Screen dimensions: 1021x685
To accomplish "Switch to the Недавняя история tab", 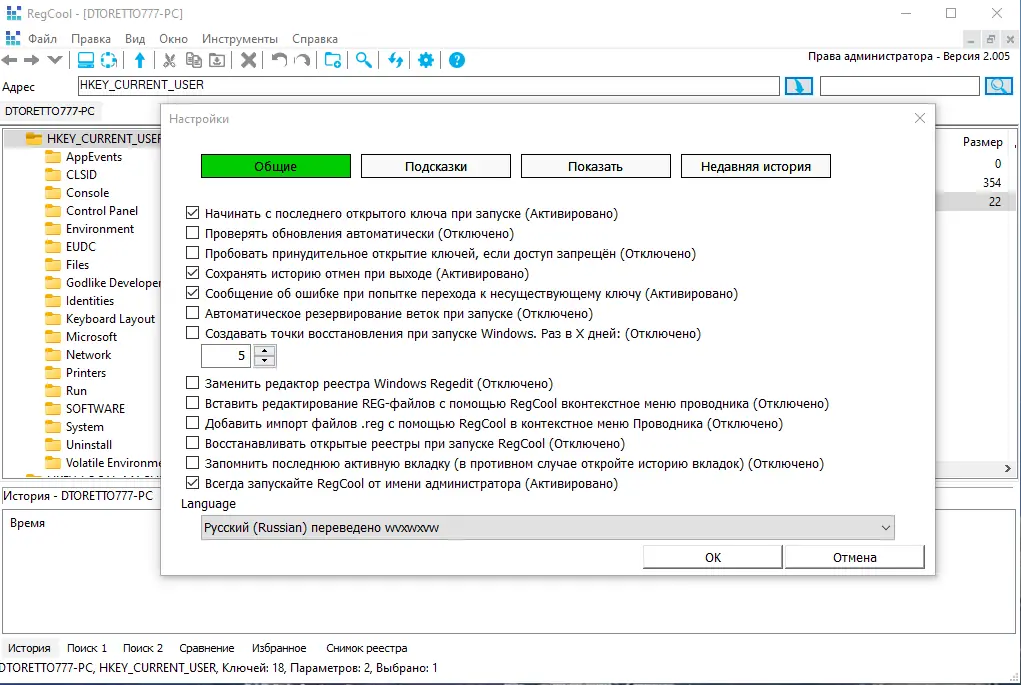I will (755, 166).
